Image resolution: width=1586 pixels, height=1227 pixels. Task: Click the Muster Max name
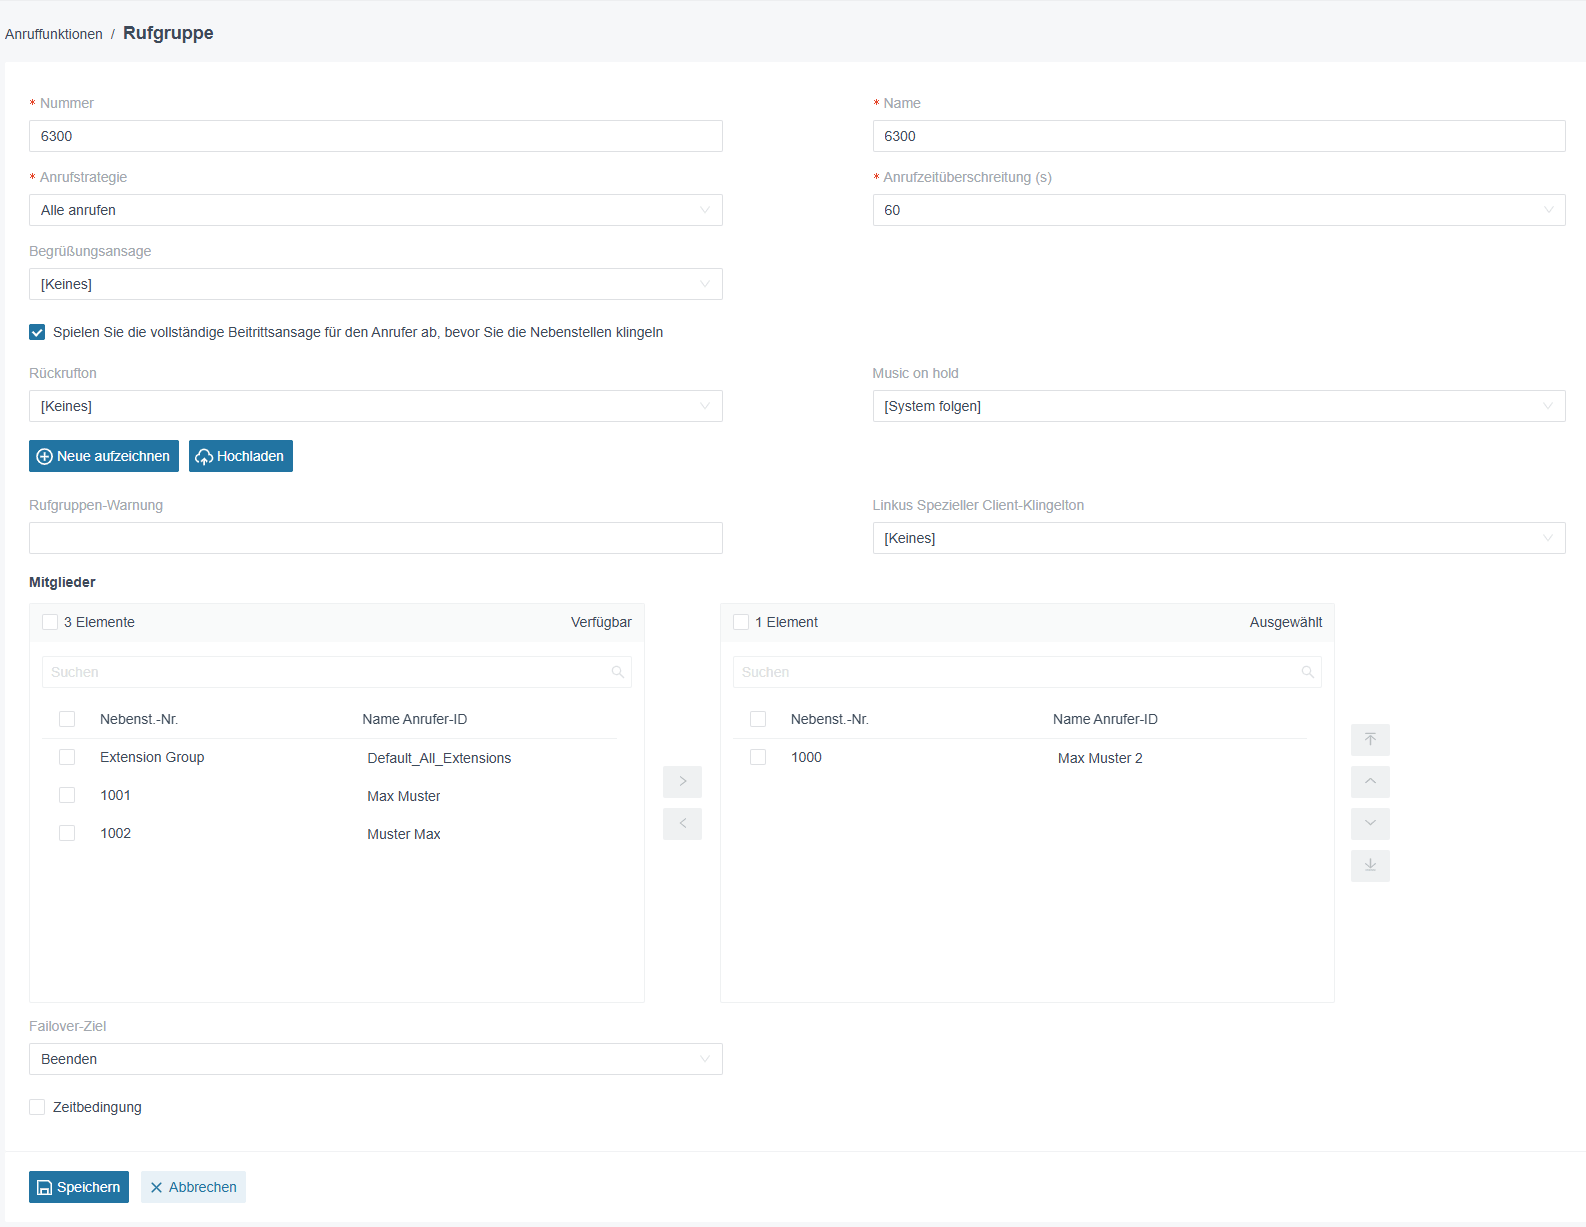point(404,834)
